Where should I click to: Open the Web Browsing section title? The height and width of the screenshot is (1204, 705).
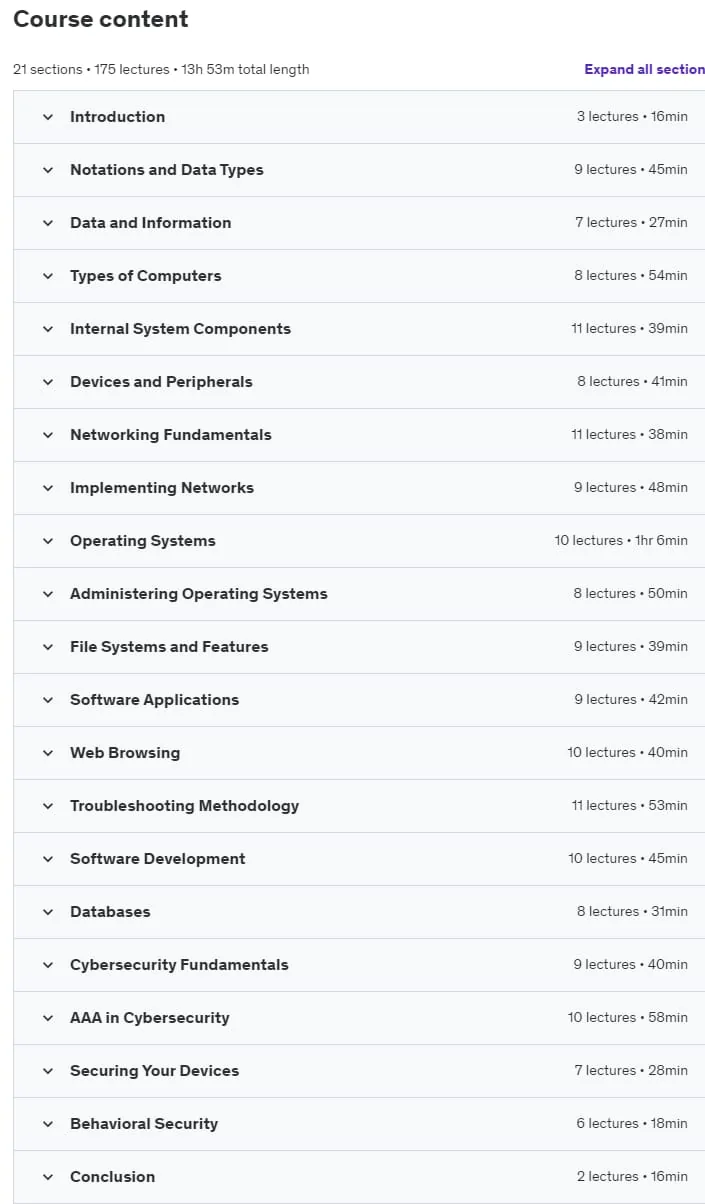[x=125, y=753]
